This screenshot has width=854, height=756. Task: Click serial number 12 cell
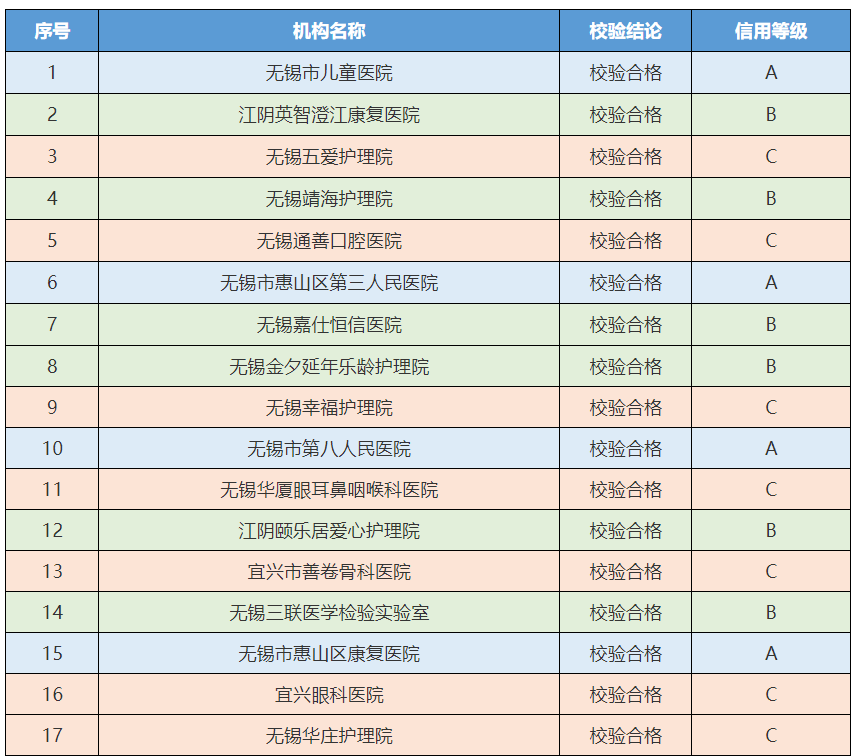(x=52, y=530)
